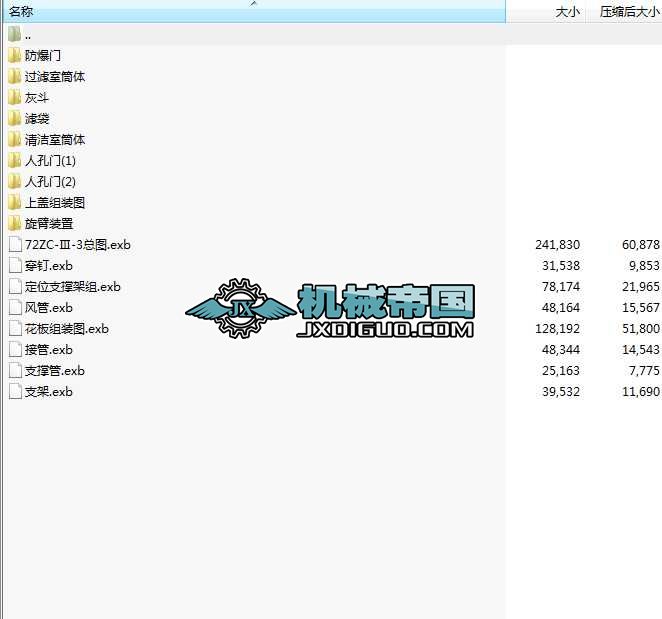662x619 pixels.
Task: Click size value 78,174
Action: tap(561, 287)
